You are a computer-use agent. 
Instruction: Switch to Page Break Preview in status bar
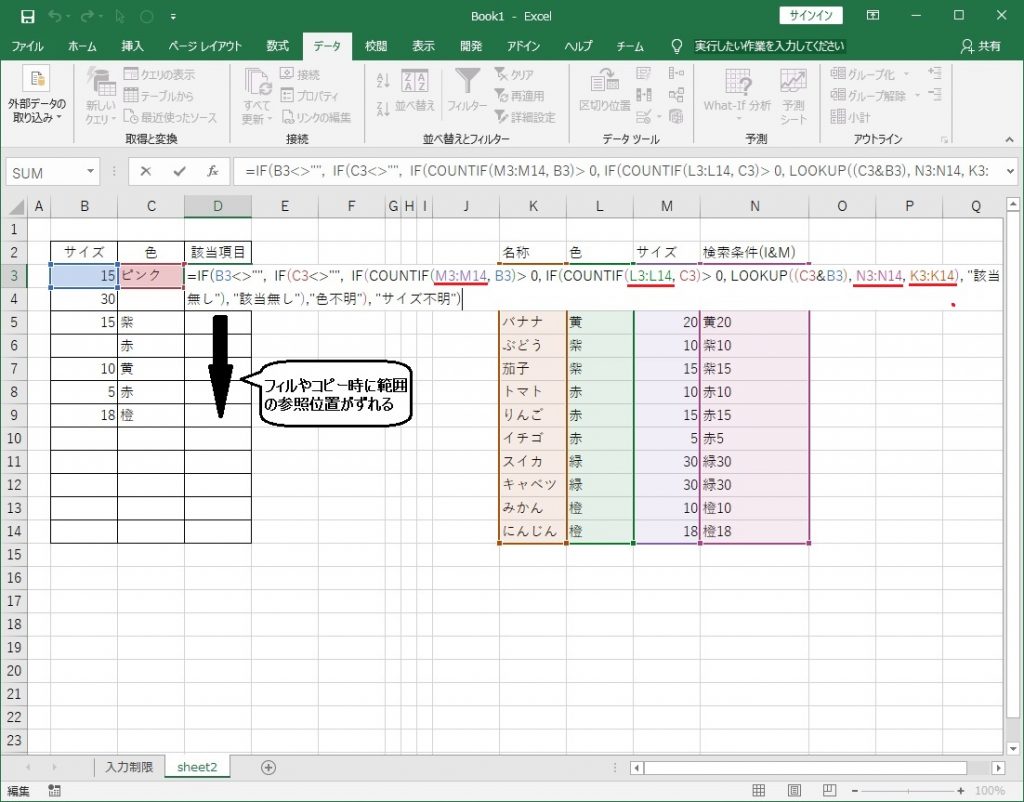(829, 791)
